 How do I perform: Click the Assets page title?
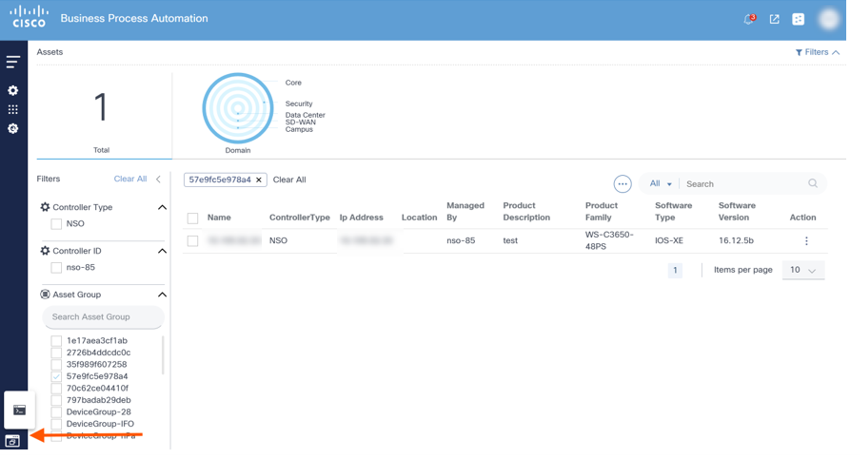point(50,52)
